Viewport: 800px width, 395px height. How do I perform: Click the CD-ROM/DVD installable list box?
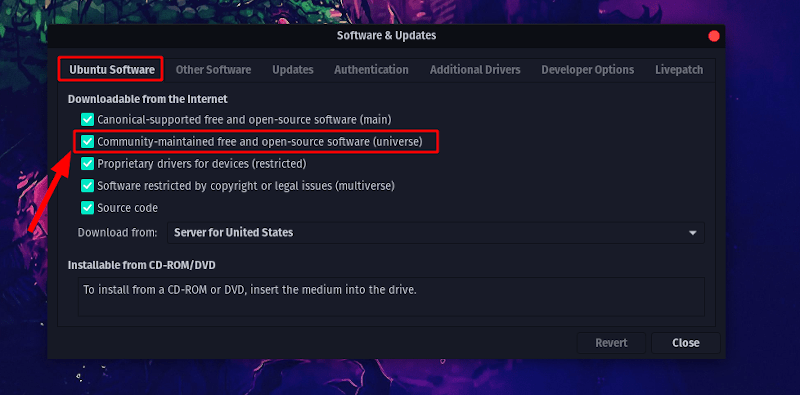coord(391,297)
